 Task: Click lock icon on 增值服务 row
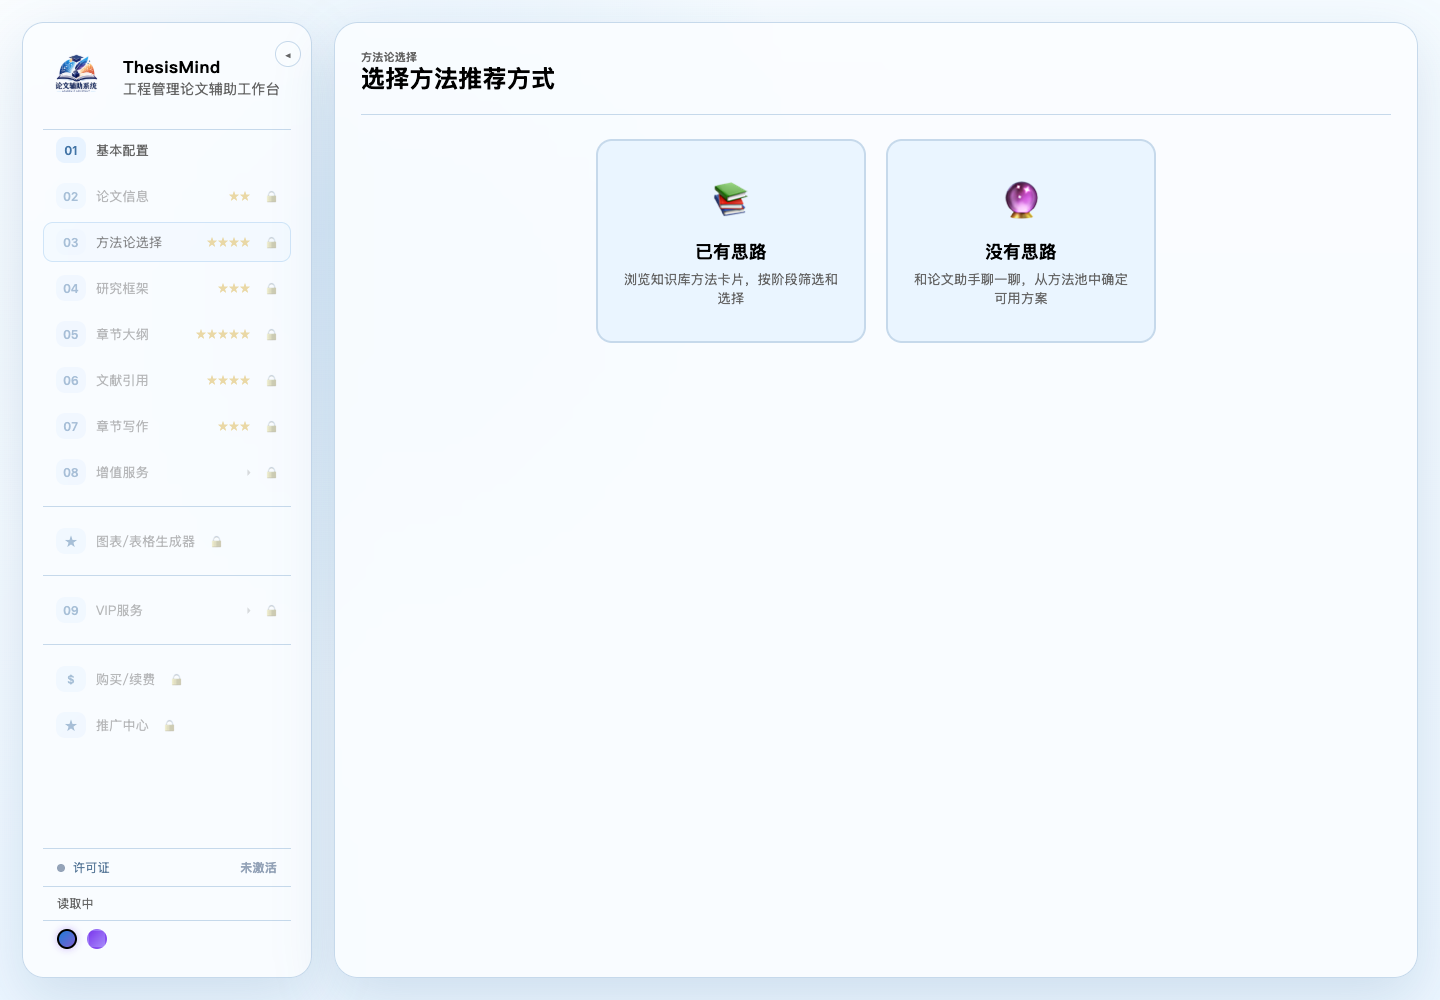(x=271, y=473)
